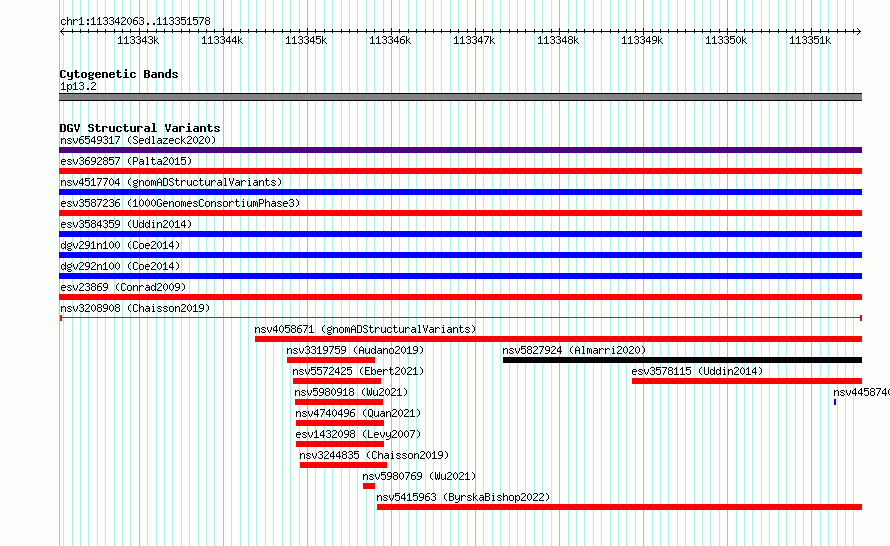Click the 113344k ruler label
Screen dimensions: 890x546
(x=222, y=40)
